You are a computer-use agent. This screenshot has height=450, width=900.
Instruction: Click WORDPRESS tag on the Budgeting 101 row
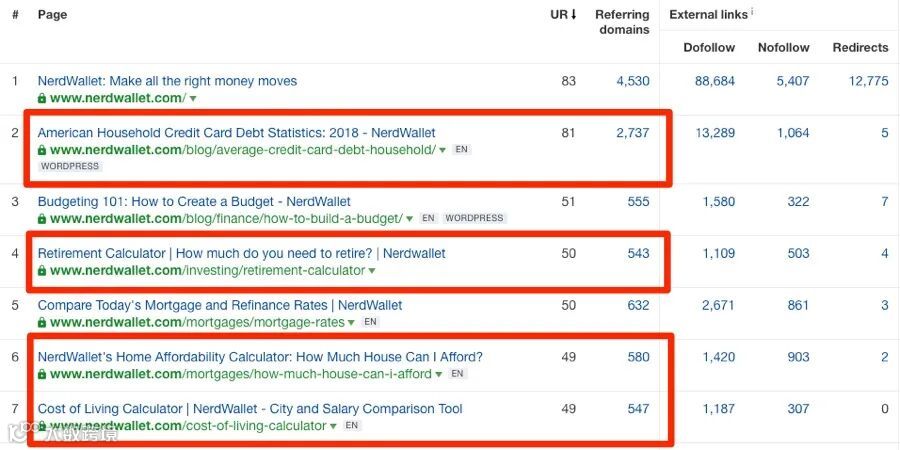pos(475,218)
